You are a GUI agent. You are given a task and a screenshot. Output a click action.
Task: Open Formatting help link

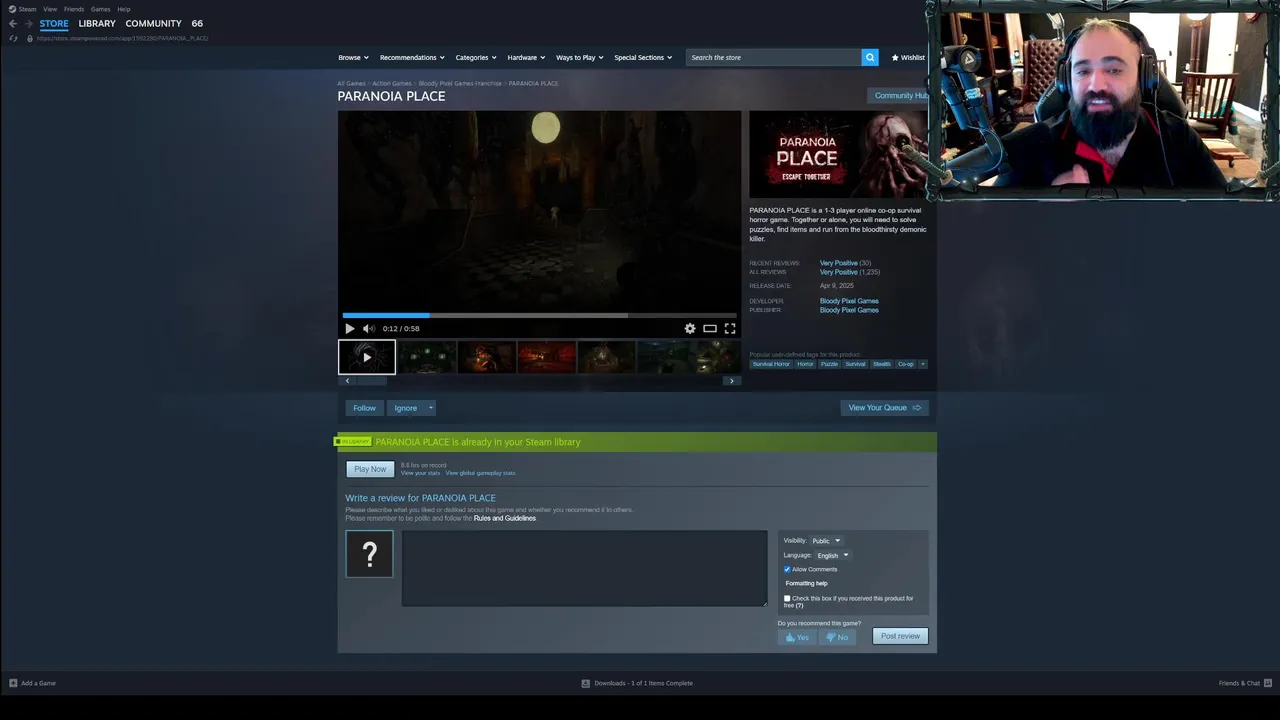click(x=806, y=583)
